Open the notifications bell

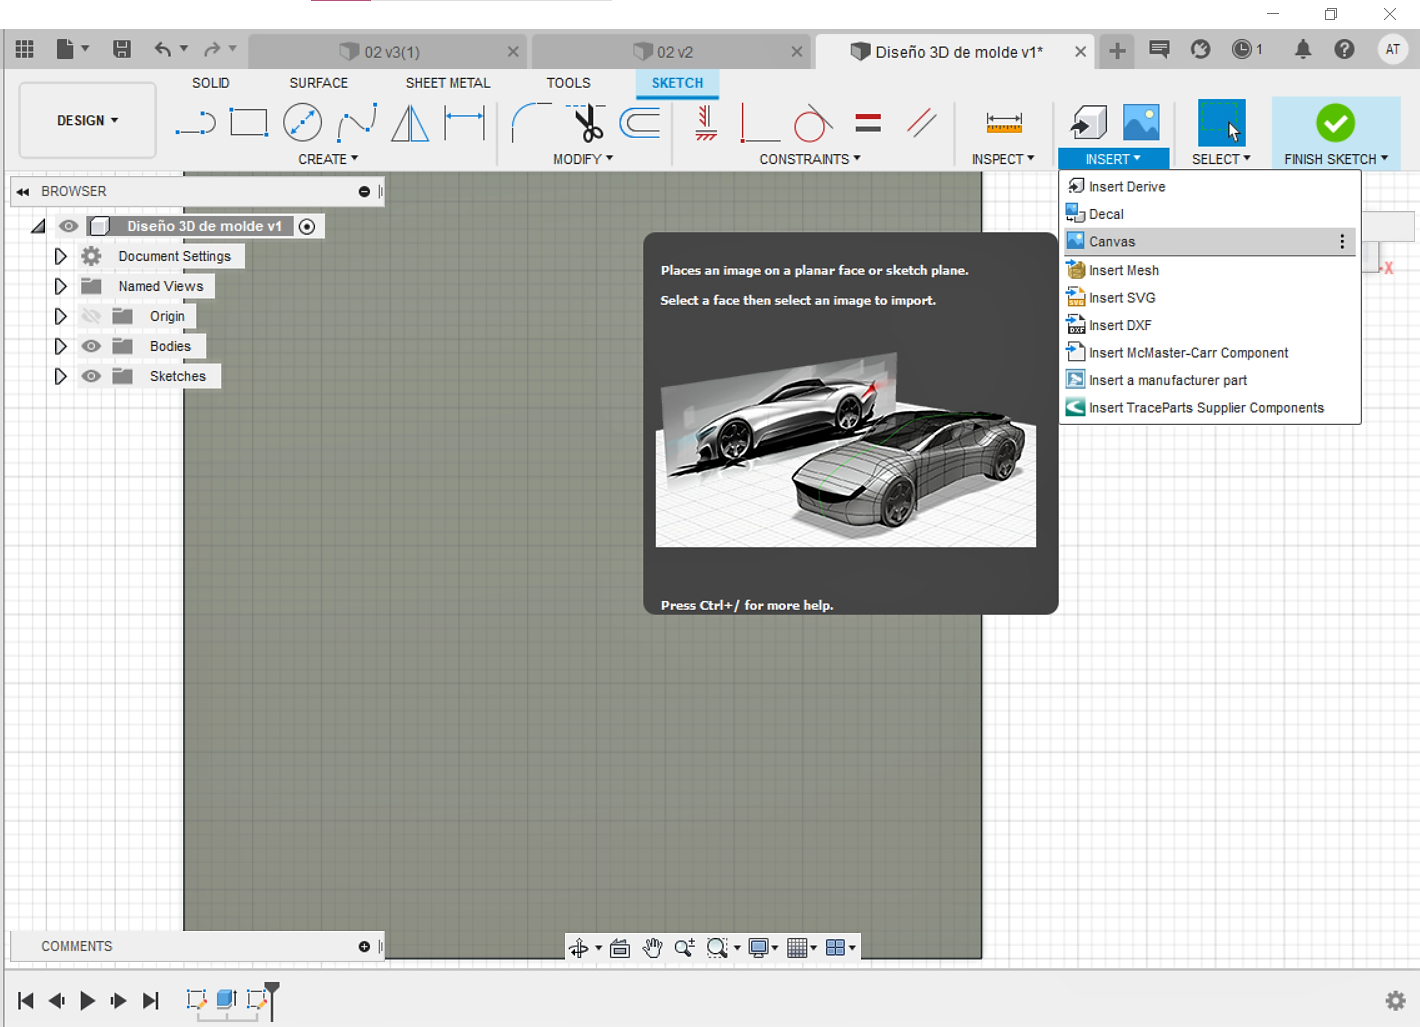(1303, 49)
